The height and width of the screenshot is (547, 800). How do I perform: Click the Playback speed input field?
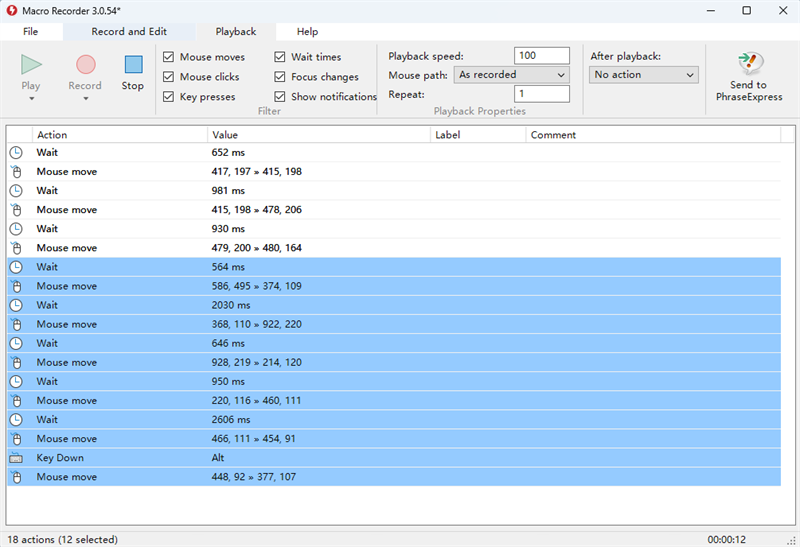pos(541,56)
